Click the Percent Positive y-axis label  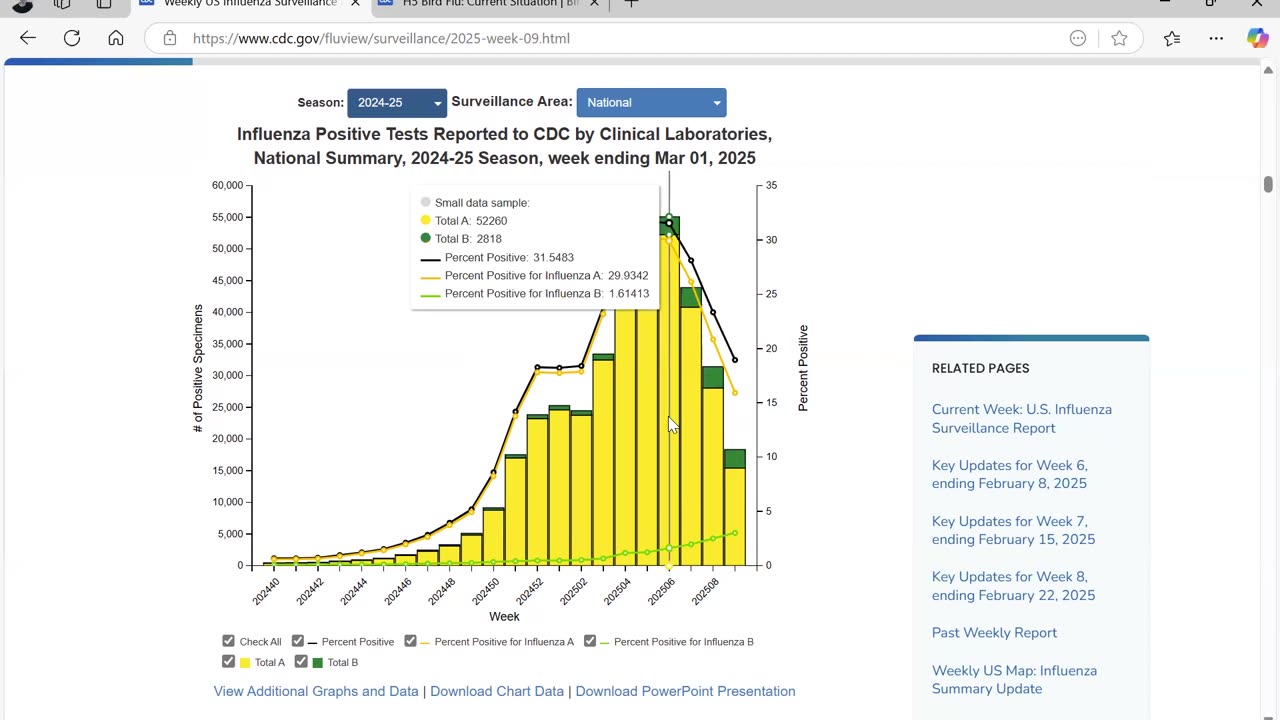click(x=803, y=368)
